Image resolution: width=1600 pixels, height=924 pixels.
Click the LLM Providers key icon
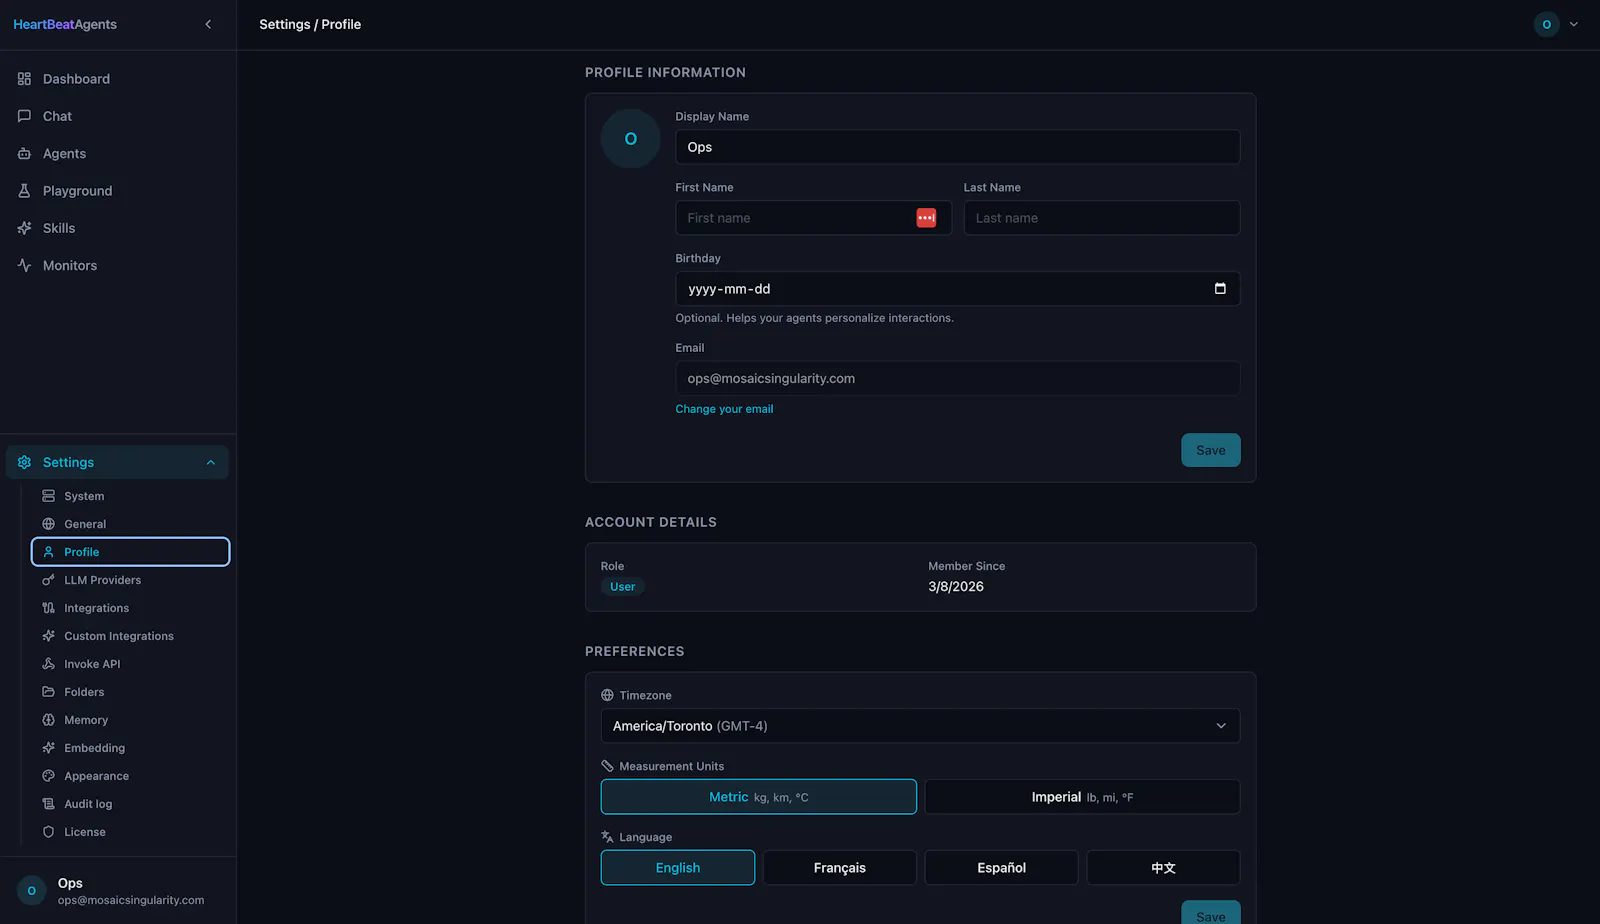[x=48, y=580]
